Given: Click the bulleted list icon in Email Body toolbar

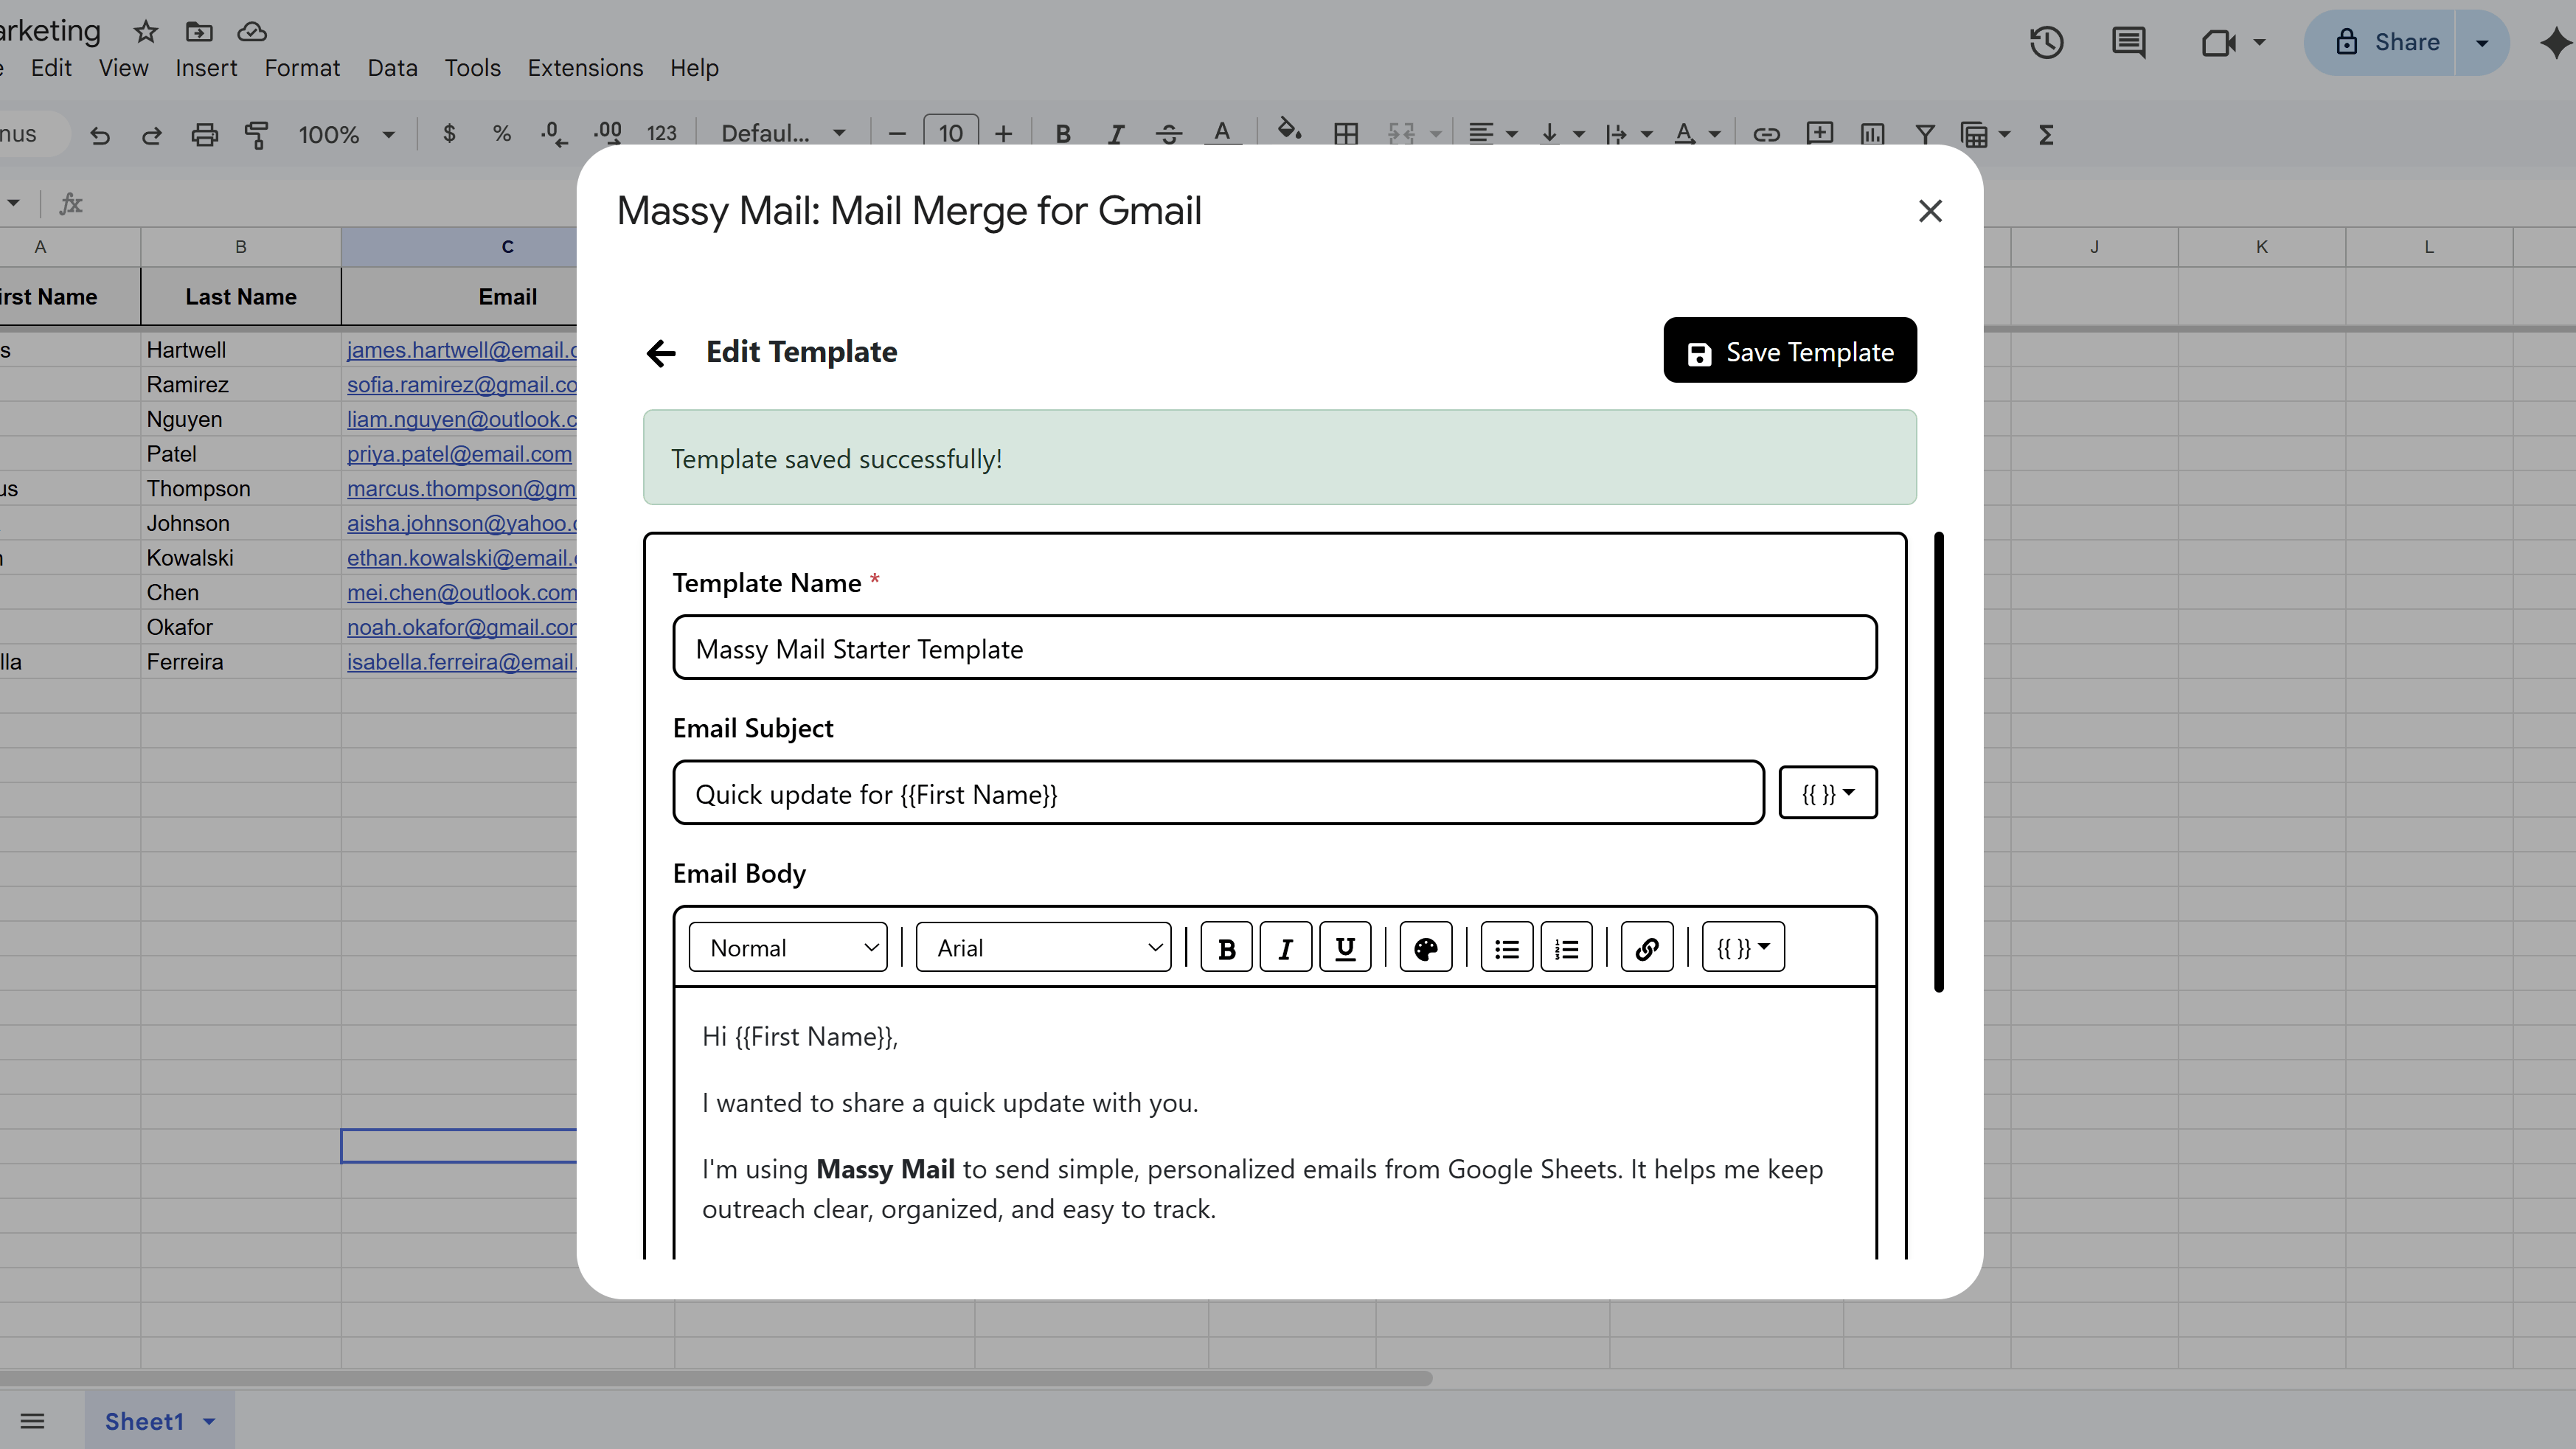Looking at the screenshot, I should point(1505,947).
